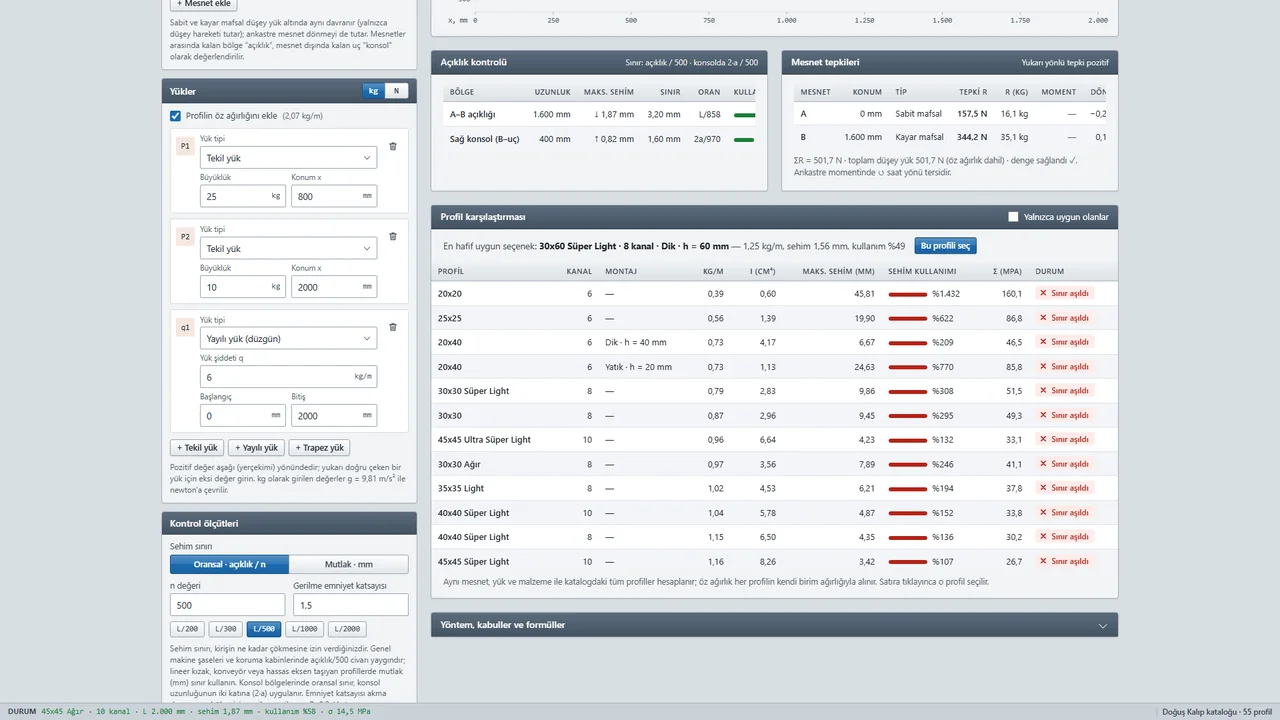Click the 'A–B açıklığı' row
This screenshot has height=720, width=1280.
click(599, 115)
